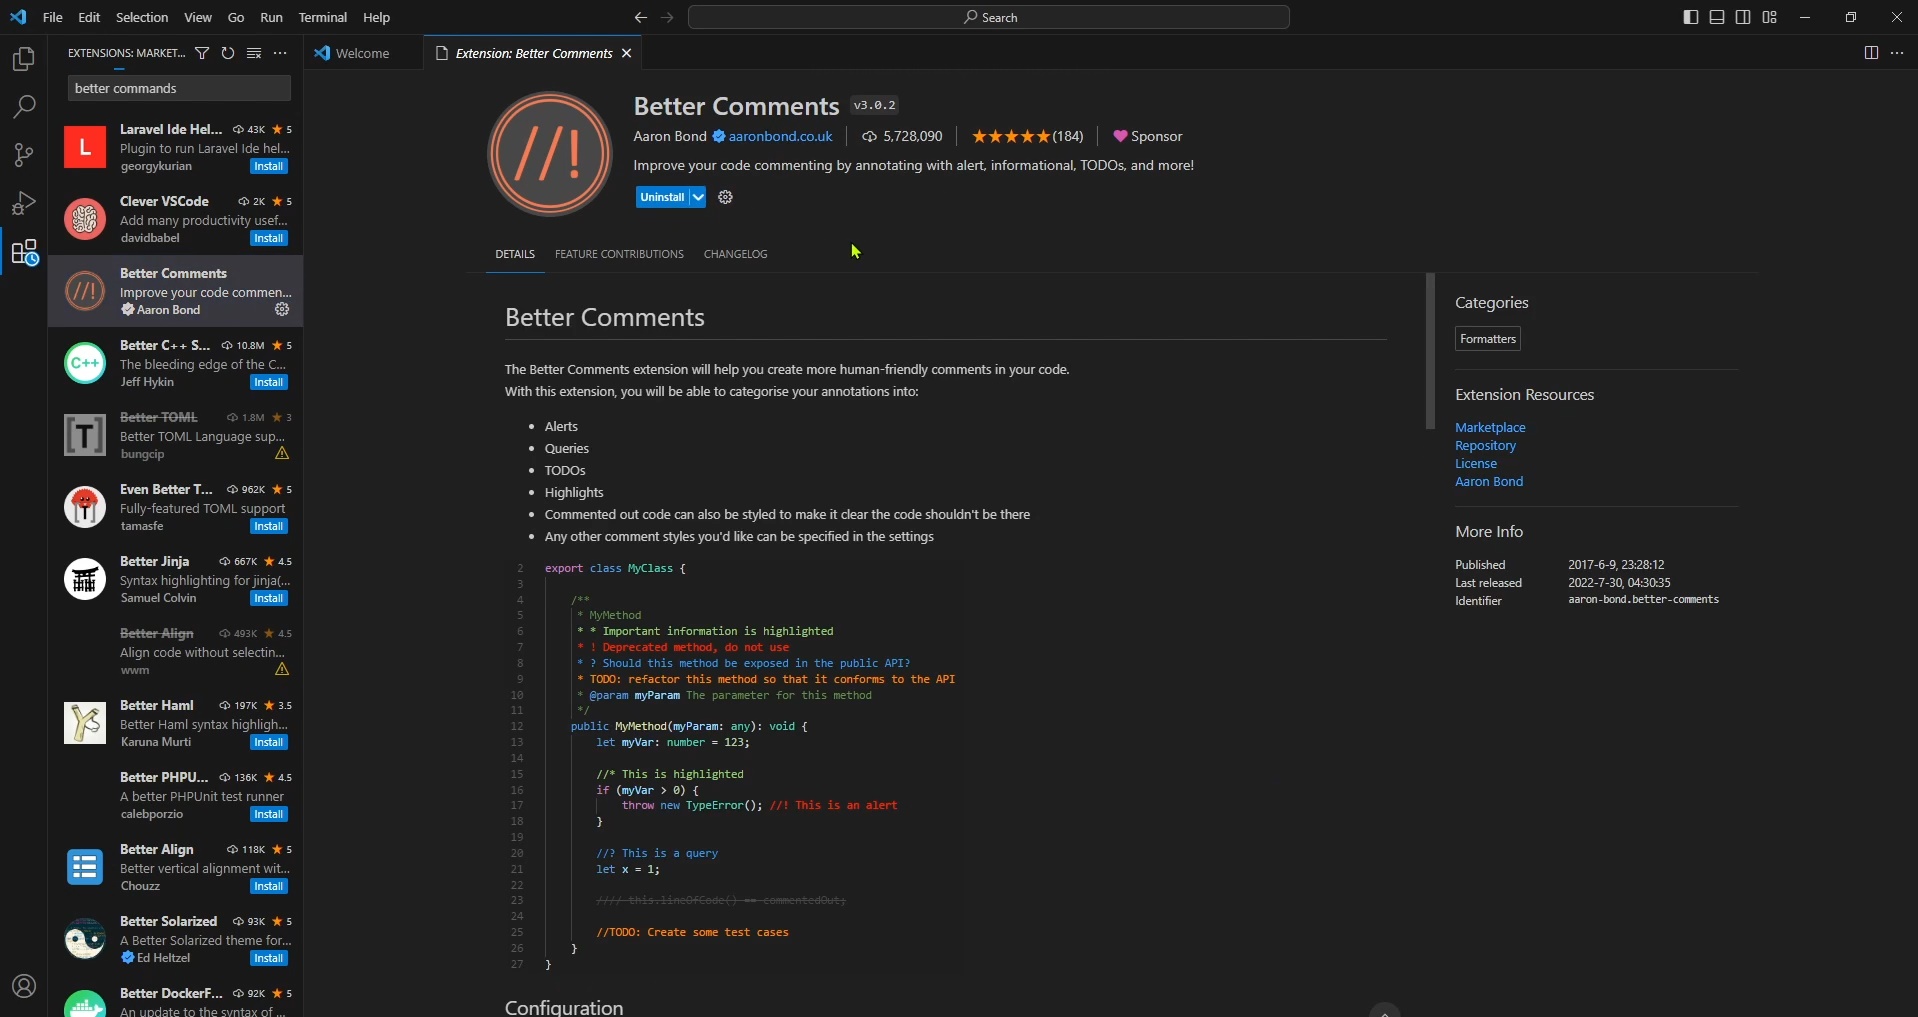Select the Details tab

[x=515, y=254]
